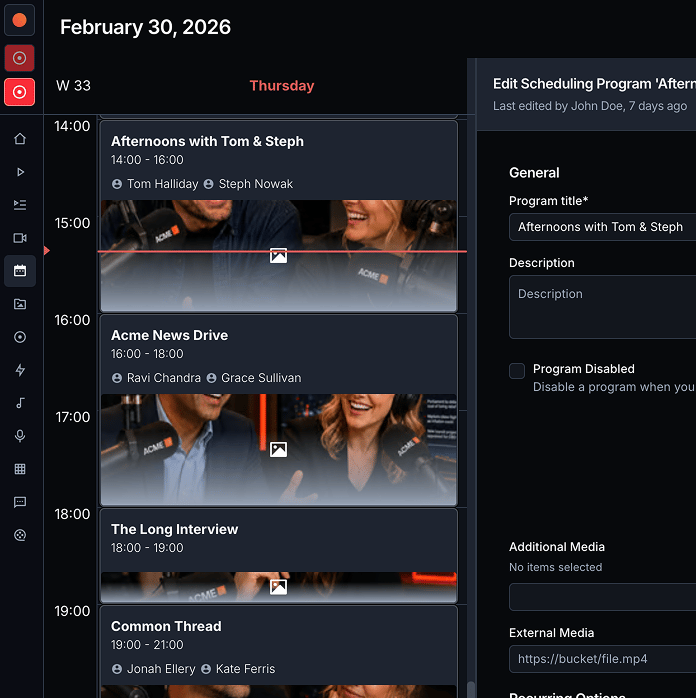Click host name Ravi Chandra
The width and height of the screenshot is (696, 698).
click(164, 378)
